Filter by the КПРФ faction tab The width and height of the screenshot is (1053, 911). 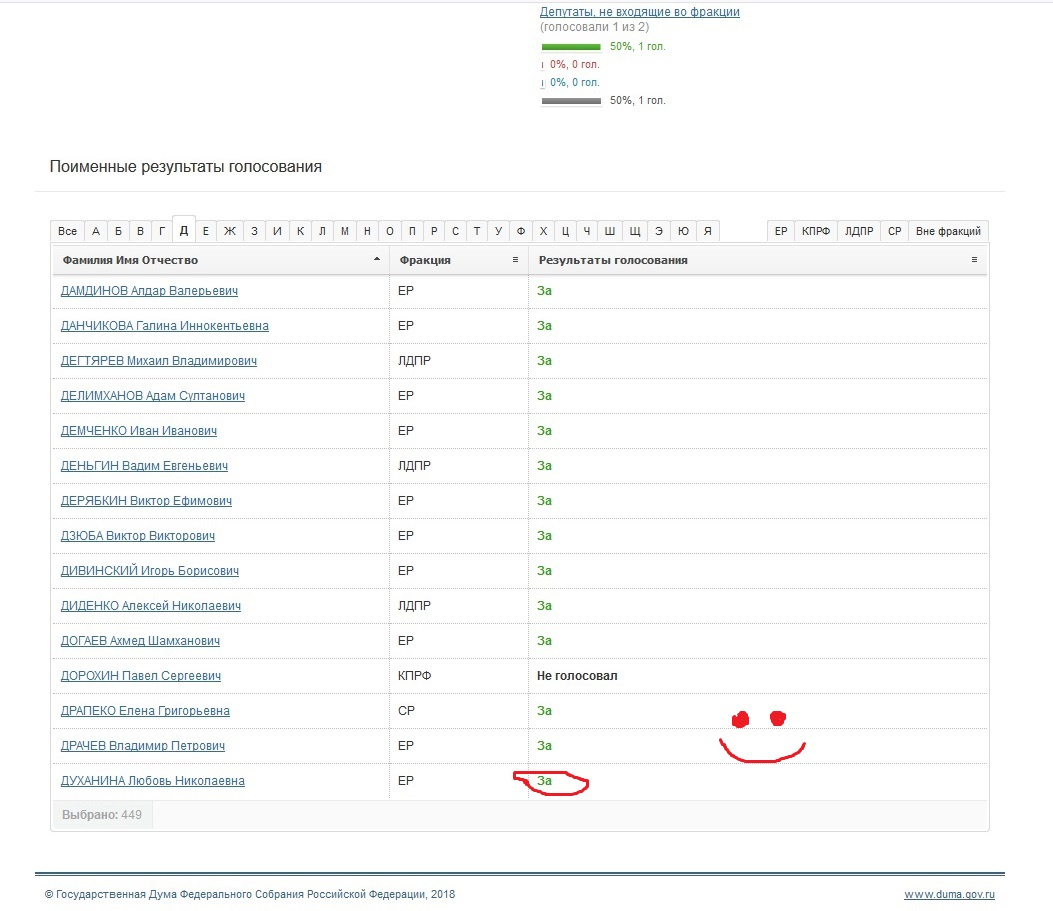pos(815,231)
